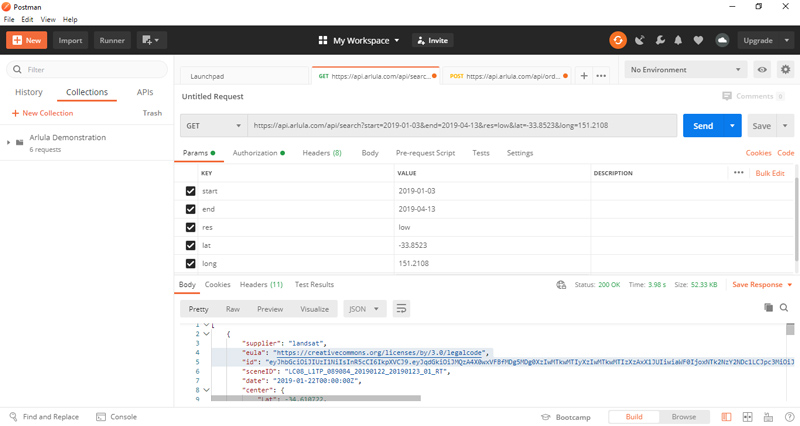Uncheck the end parameter
The image size is (800, 426).
(190, 209)
